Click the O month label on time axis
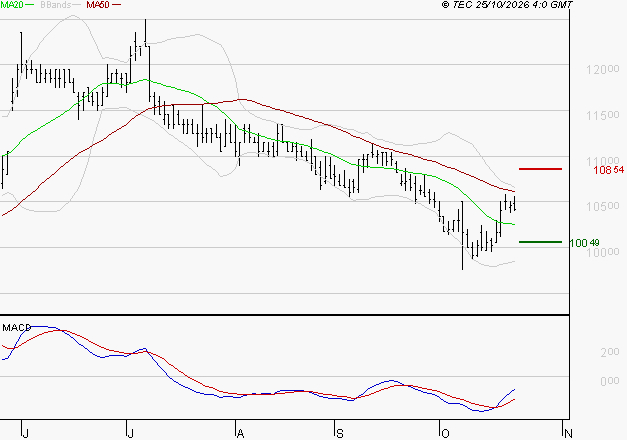This screenshot has width=627, height=440. click(x=445, y=433)
